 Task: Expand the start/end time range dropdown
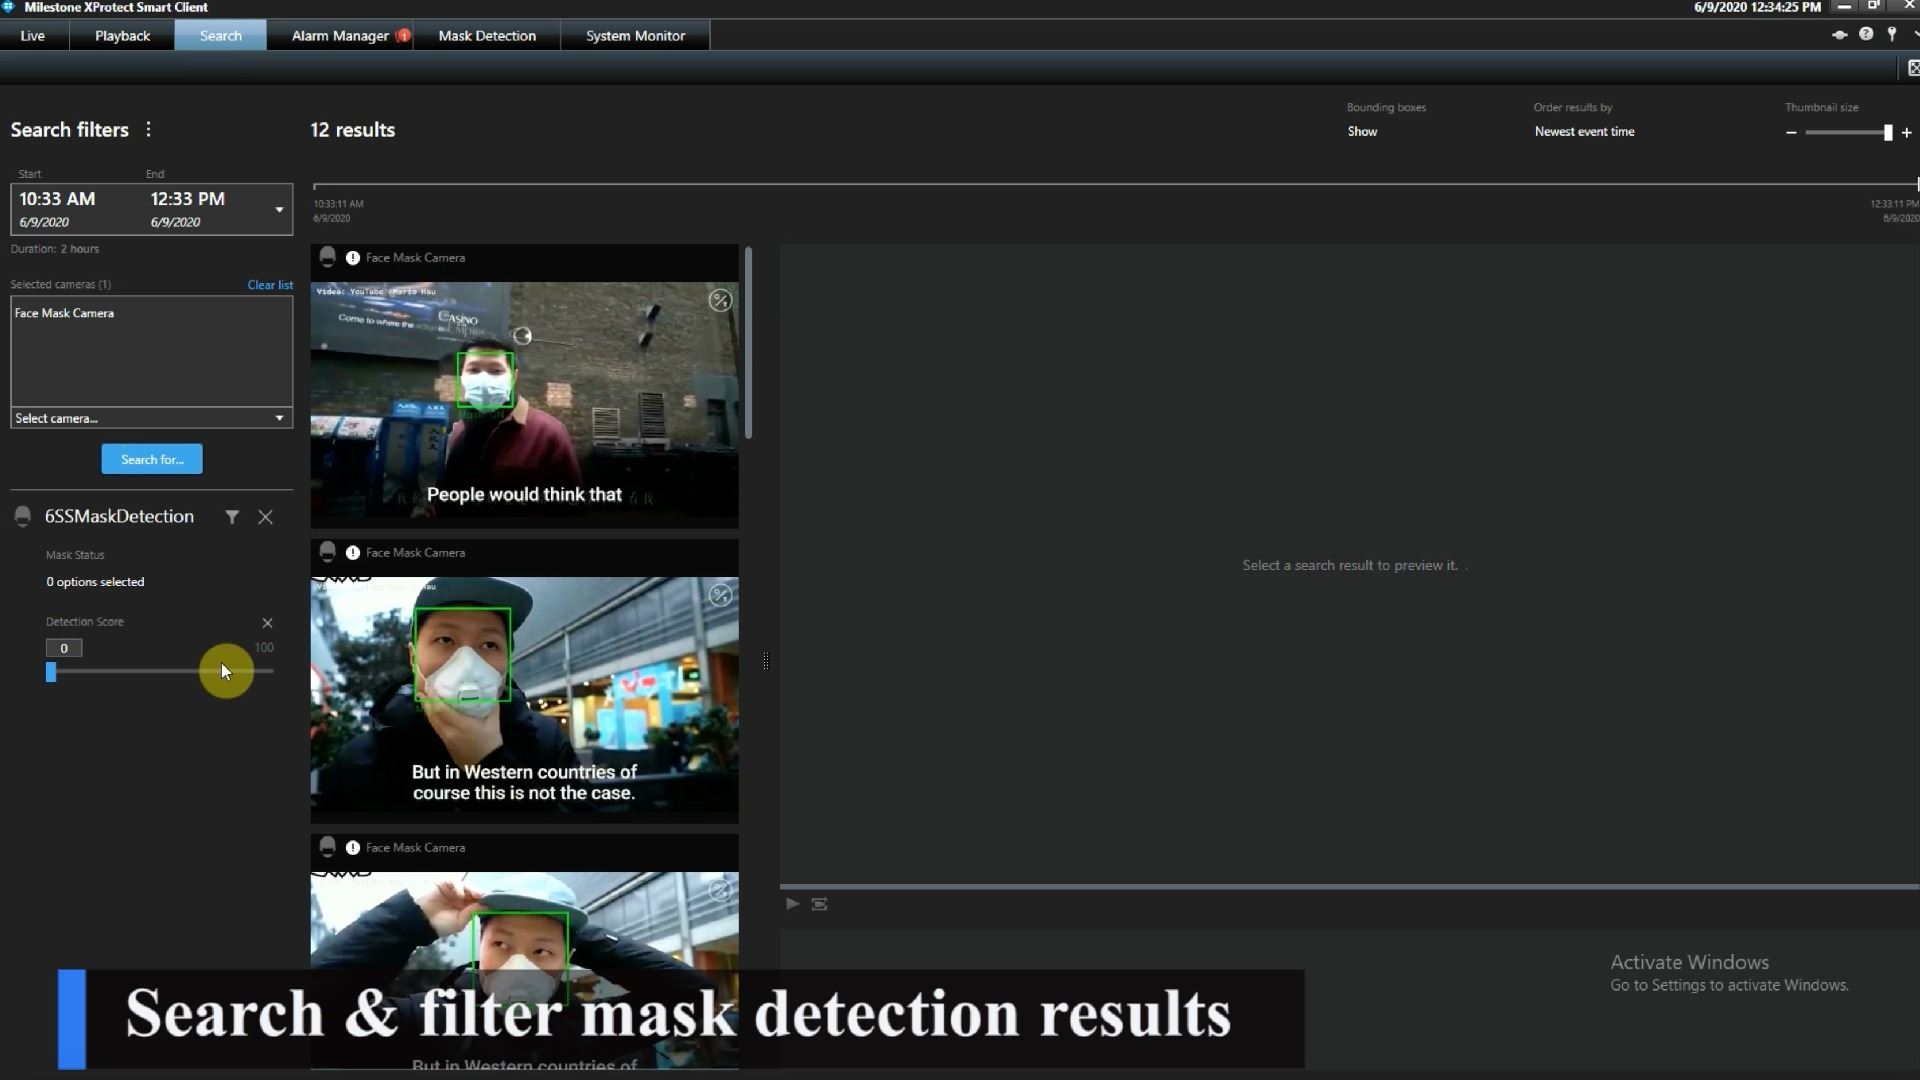[279, 210]
